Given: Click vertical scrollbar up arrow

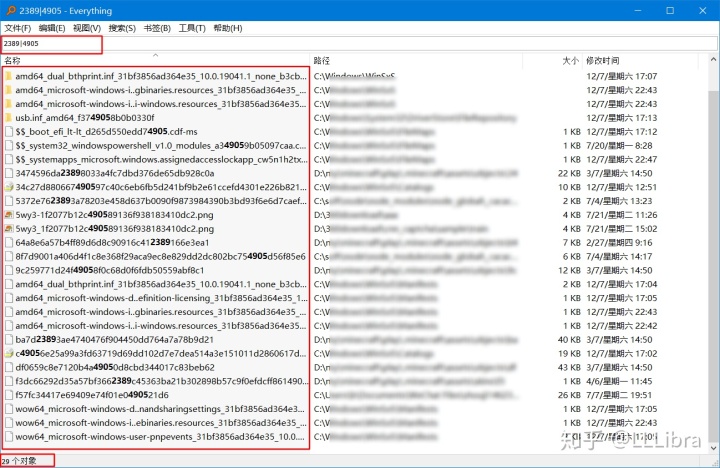Looking at the screenshot, I should (713, 60).
